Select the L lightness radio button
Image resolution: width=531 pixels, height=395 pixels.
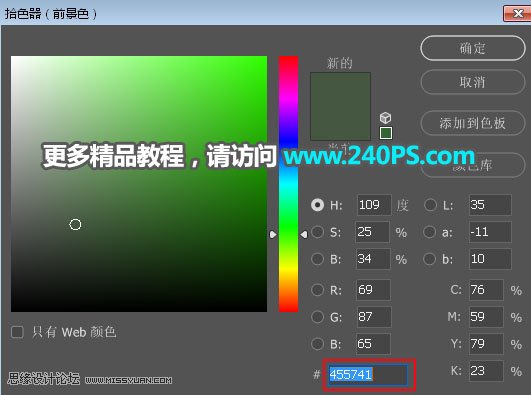(x=430, y=205)
